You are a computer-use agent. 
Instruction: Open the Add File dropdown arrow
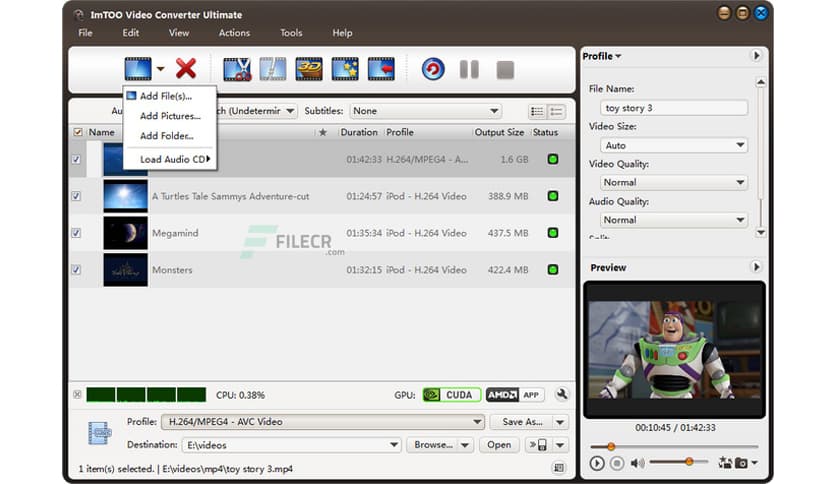click(160, 69)
